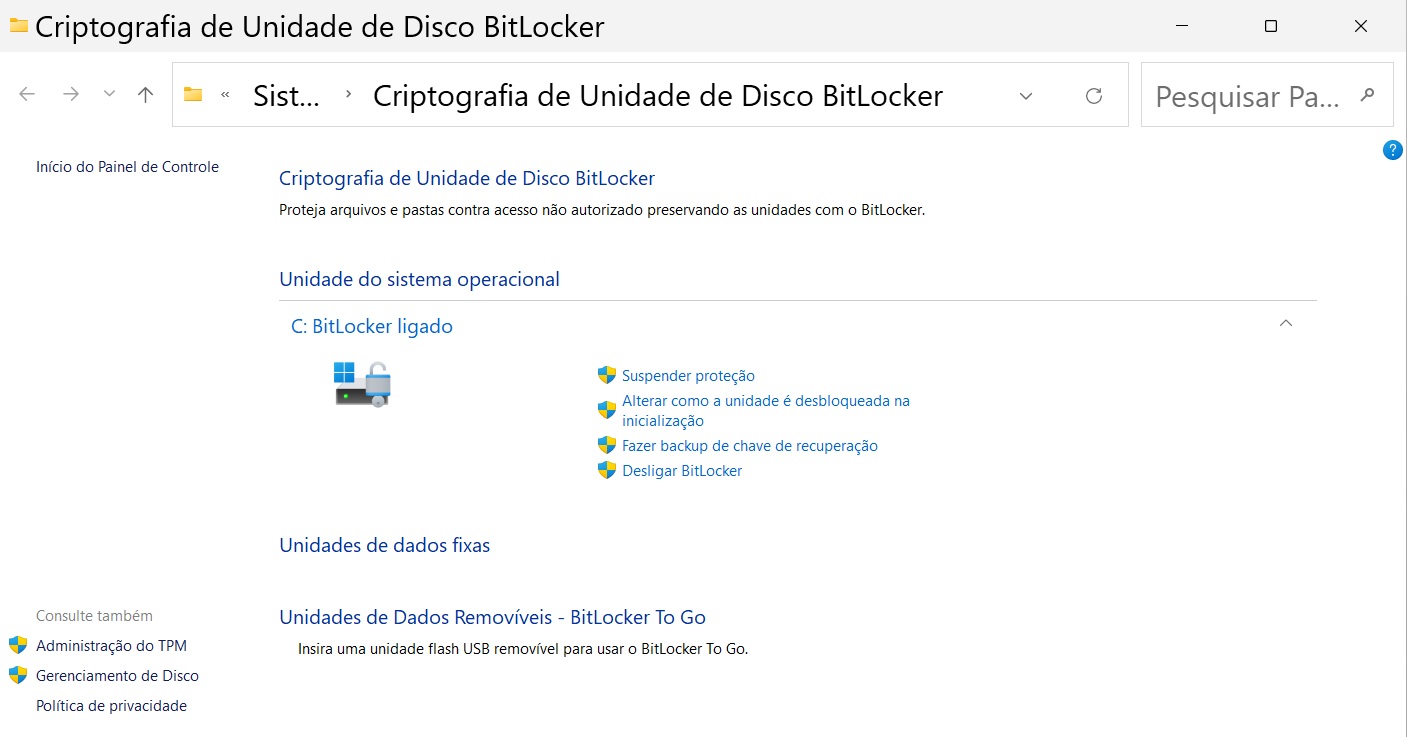Click Consulte também label

(x=94, y=616)
